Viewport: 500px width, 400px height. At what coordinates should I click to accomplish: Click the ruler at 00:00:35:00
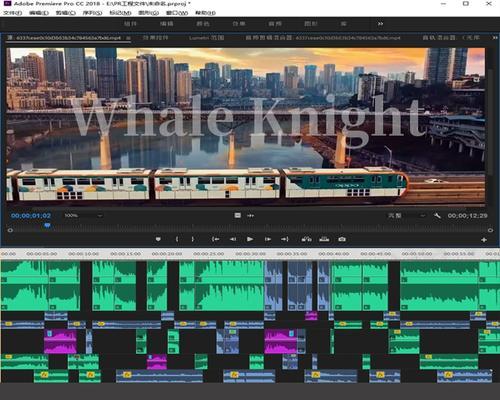[292, 254]
